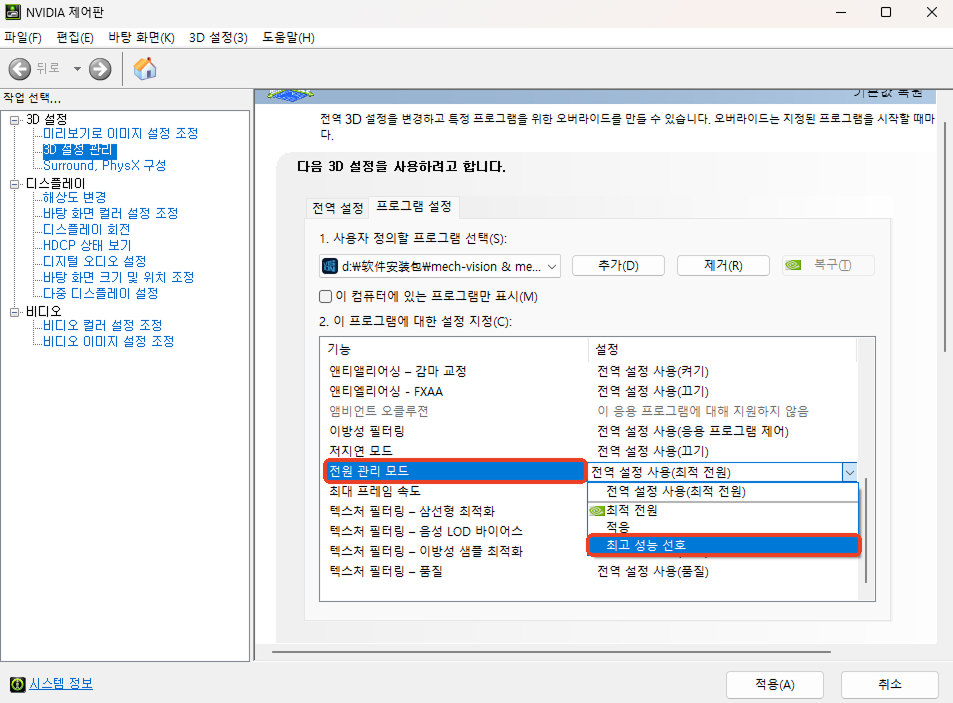The width and height of the screenshot is (953, 703).
Task: Open the 시스템 정보 link
Action: 61,684
